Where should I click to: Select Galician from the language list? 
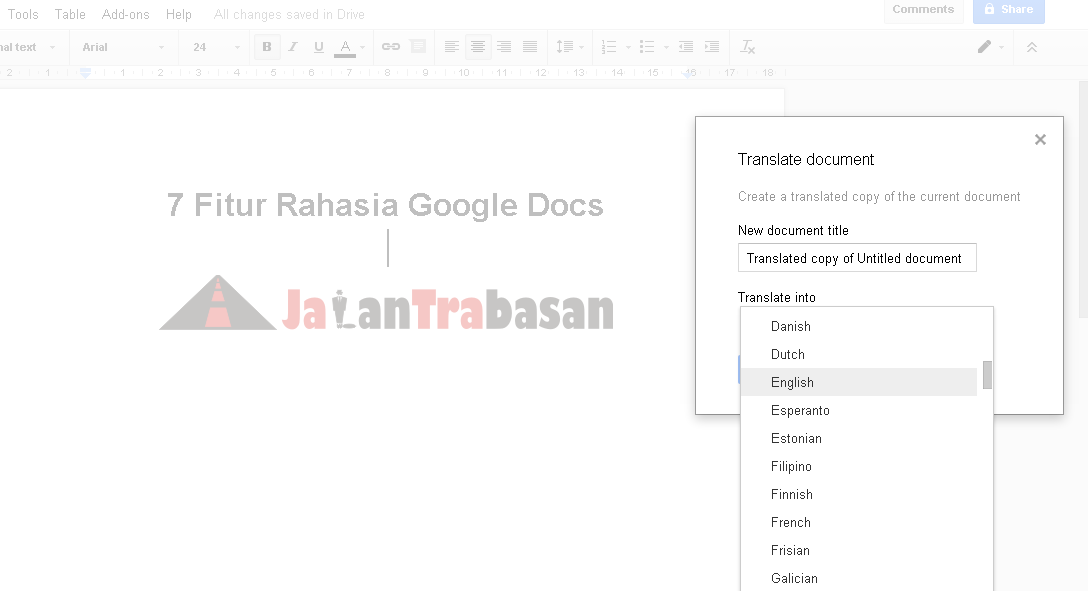859,578
